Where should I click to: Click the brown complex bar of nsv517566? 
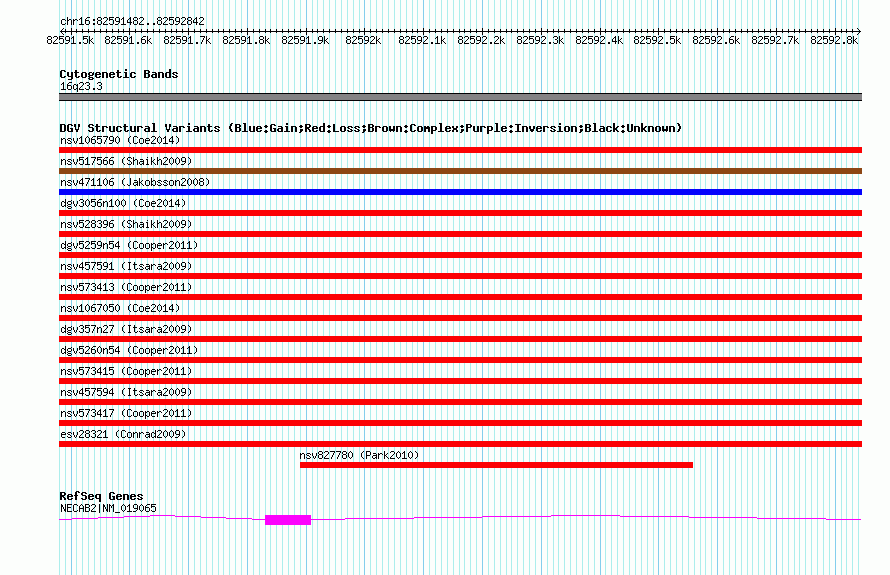pyautogui.click(x=460, y=171)
